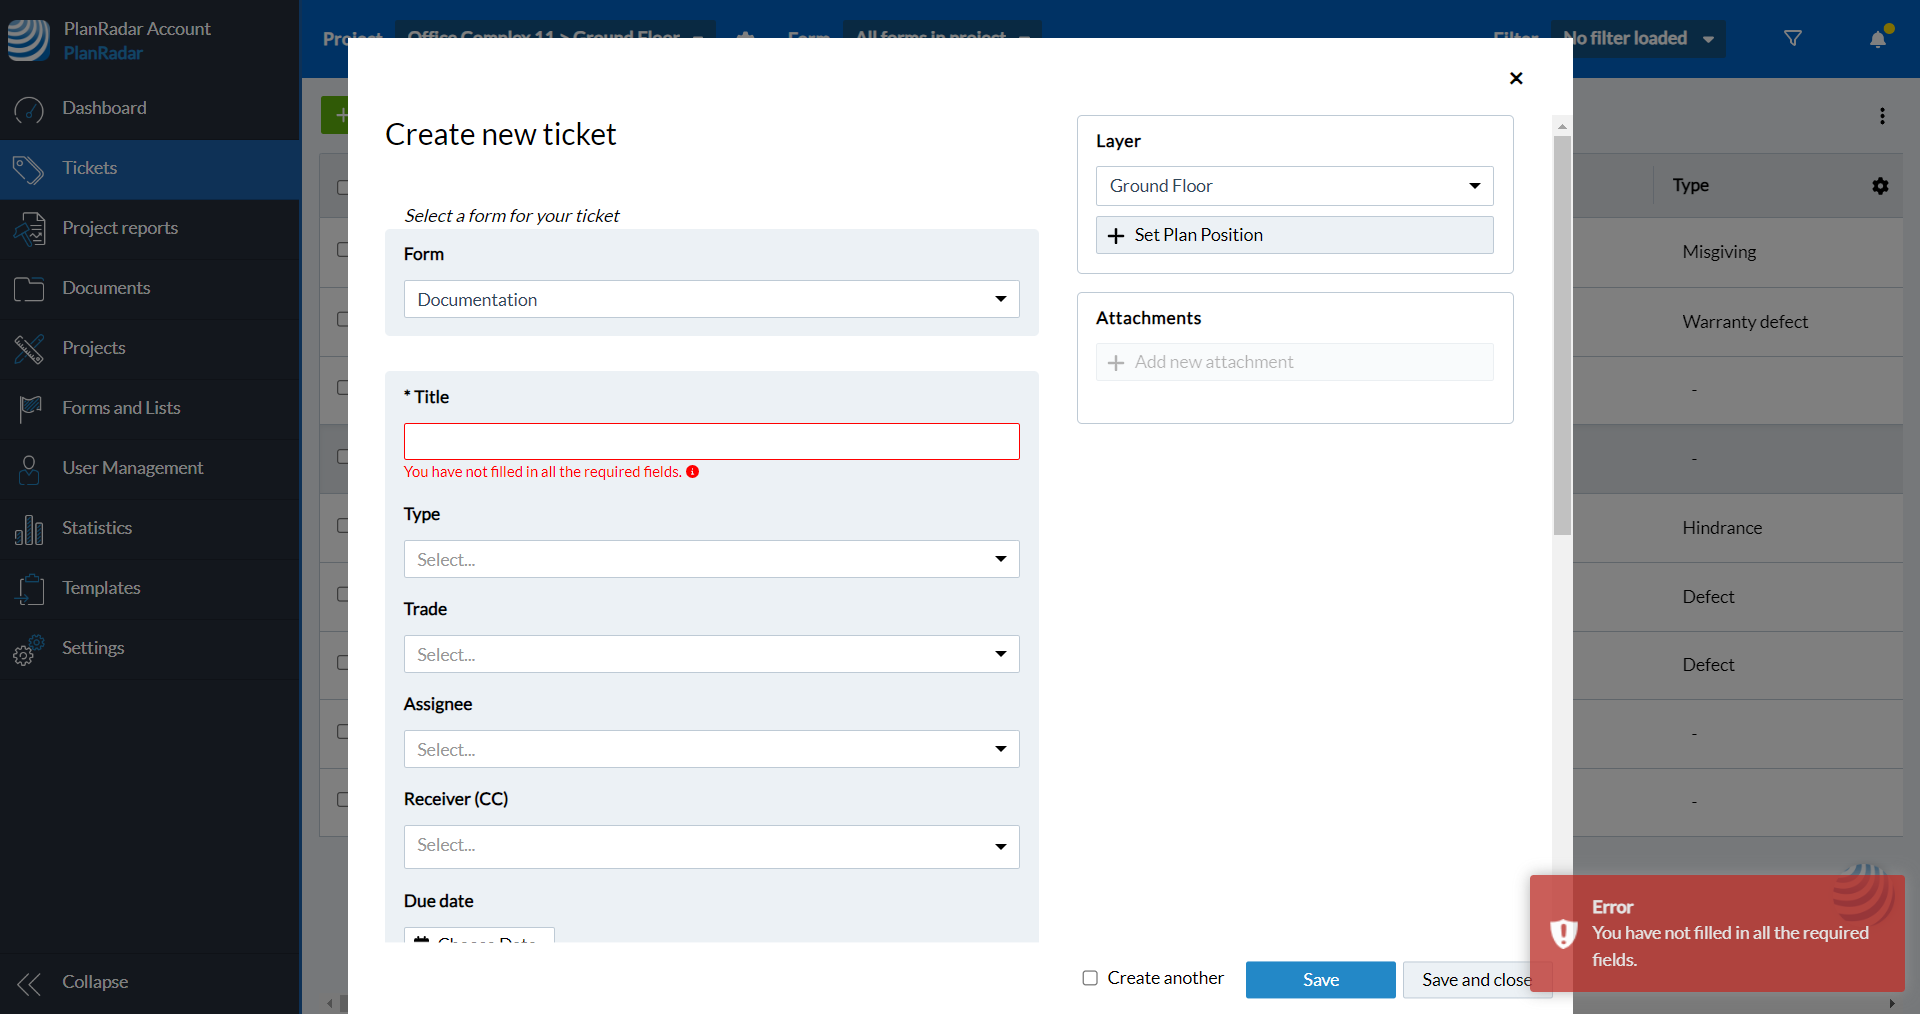
Task: Click the Statistics bar chart icon
Action: (29, 529)
